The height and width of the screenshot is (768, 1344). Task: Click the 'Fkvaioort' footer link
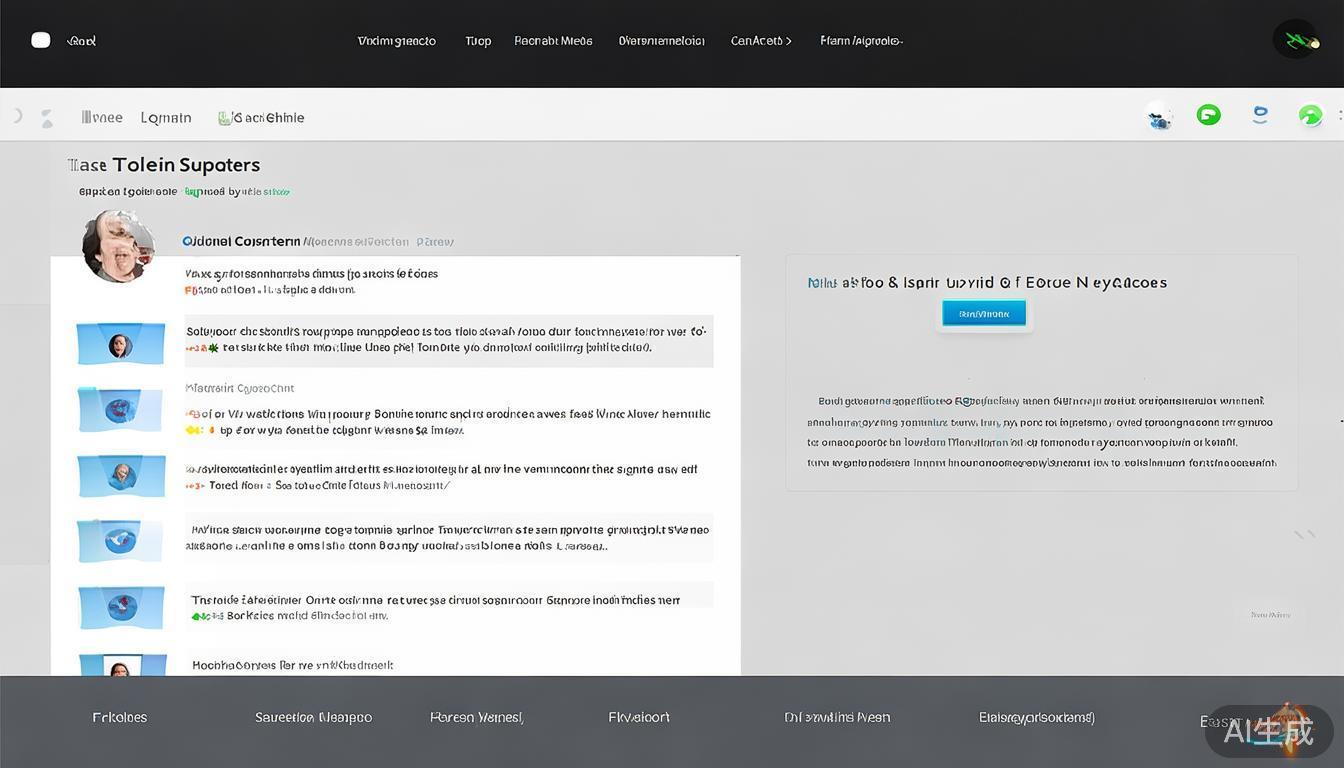point(639,717)
